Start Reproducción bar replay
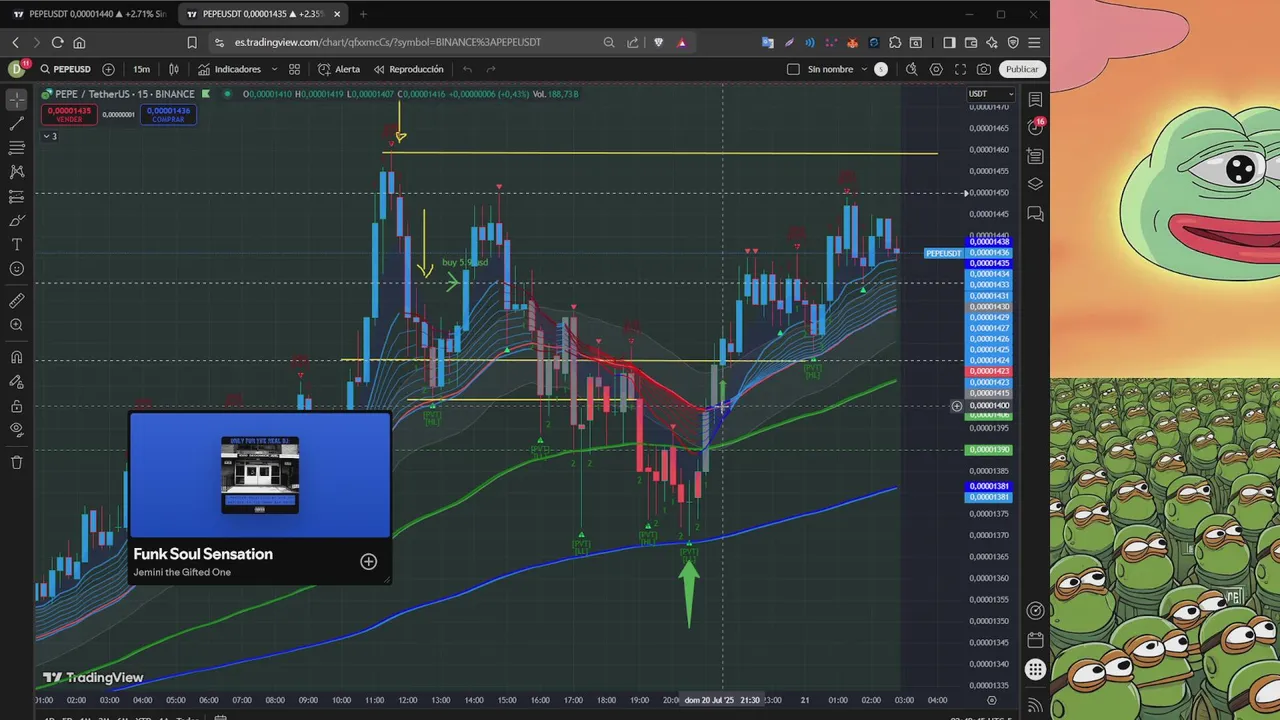This screenshot has height=720, width=1280. coord(408,69)
